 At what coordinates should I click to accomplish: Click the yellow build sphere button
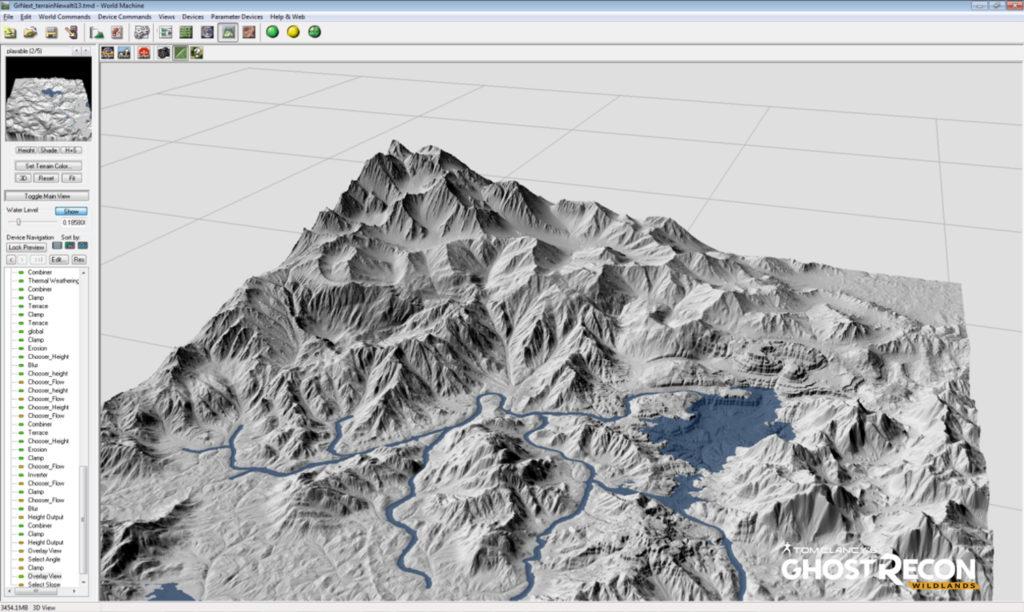point(293,31)
